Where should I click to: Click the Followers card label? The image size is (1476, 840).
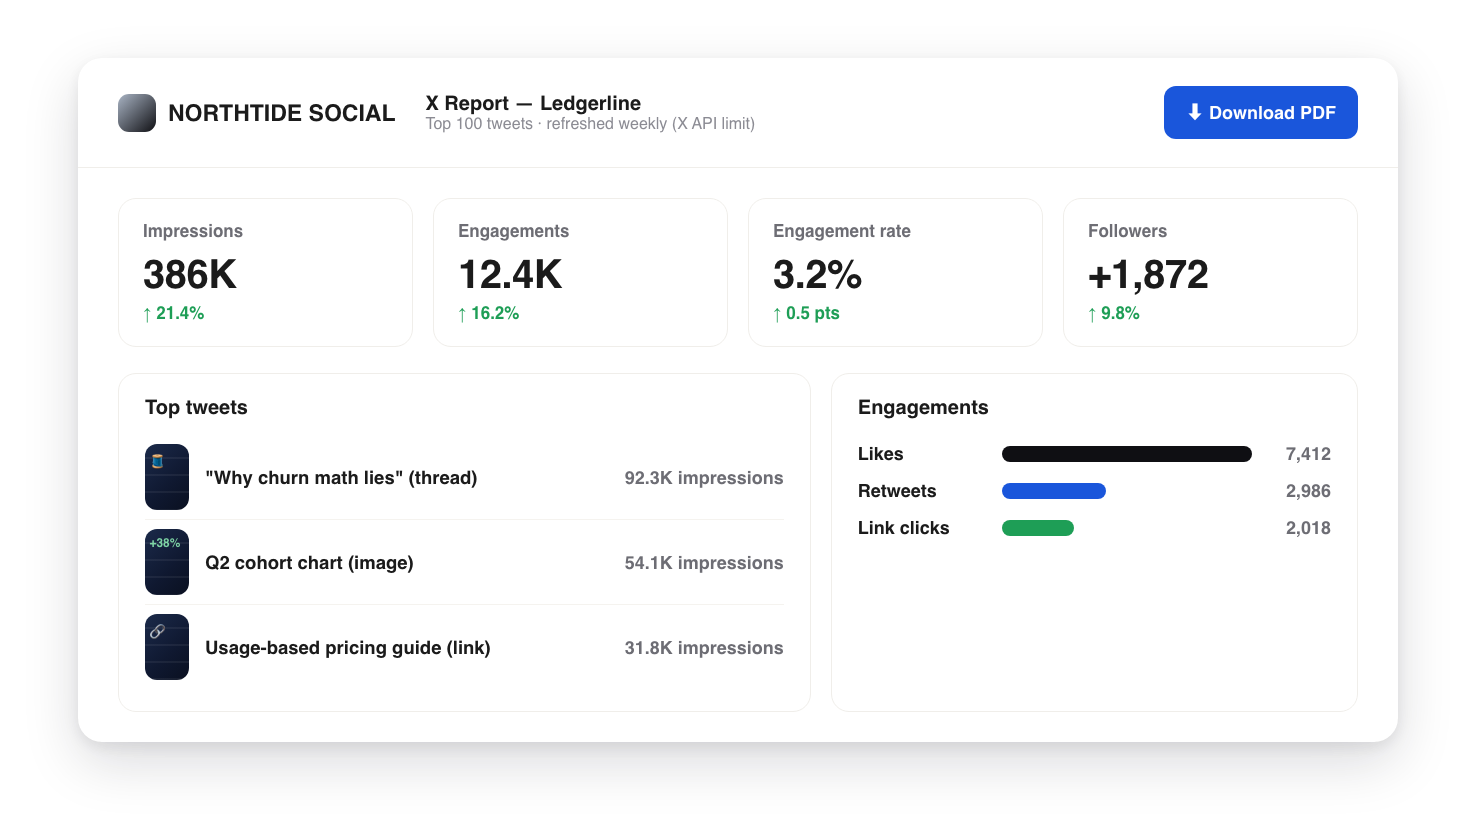point(1127,231)
